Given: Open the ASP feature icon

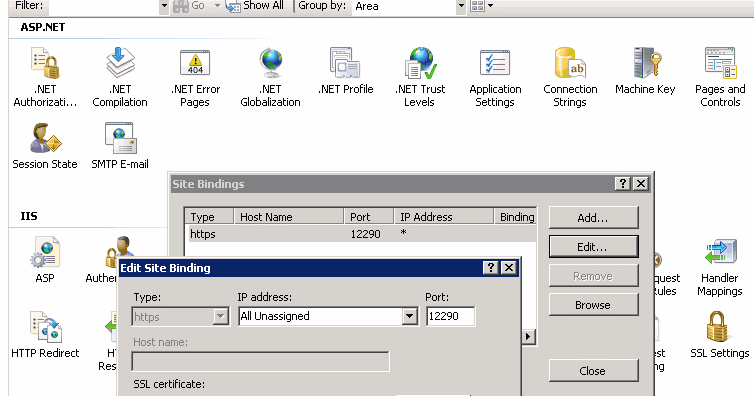Looking at the screenshot, I should click(45, 260).
